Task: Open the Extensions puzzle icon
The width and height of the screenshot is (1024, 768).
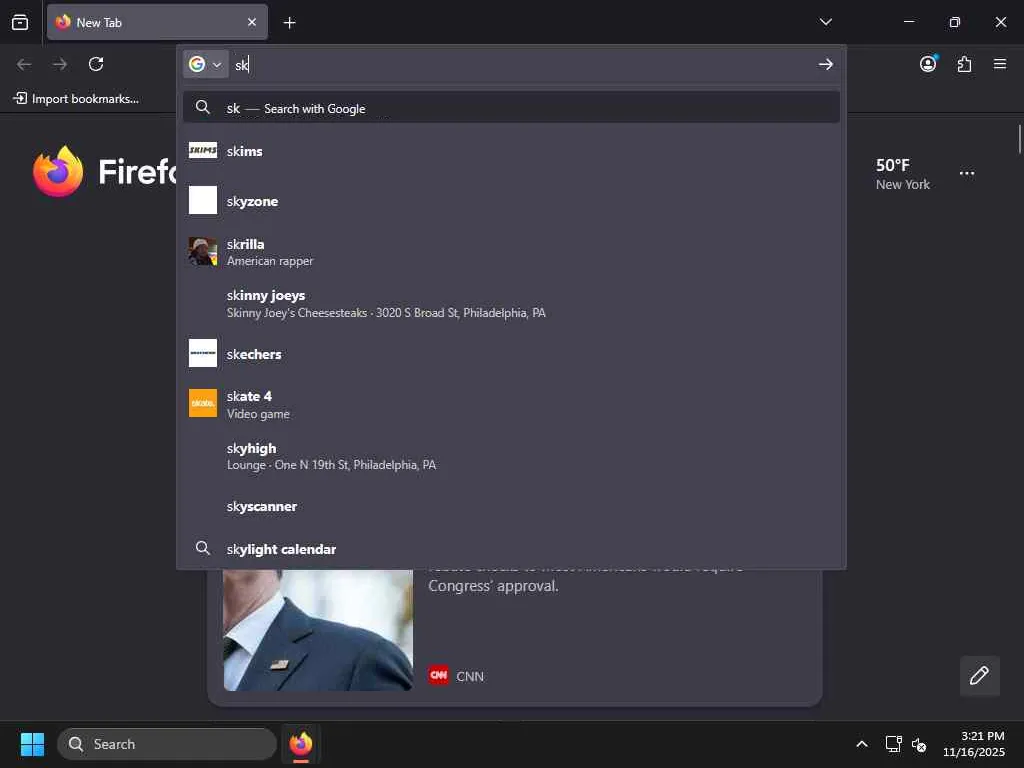Action: (x=965, y=64)
